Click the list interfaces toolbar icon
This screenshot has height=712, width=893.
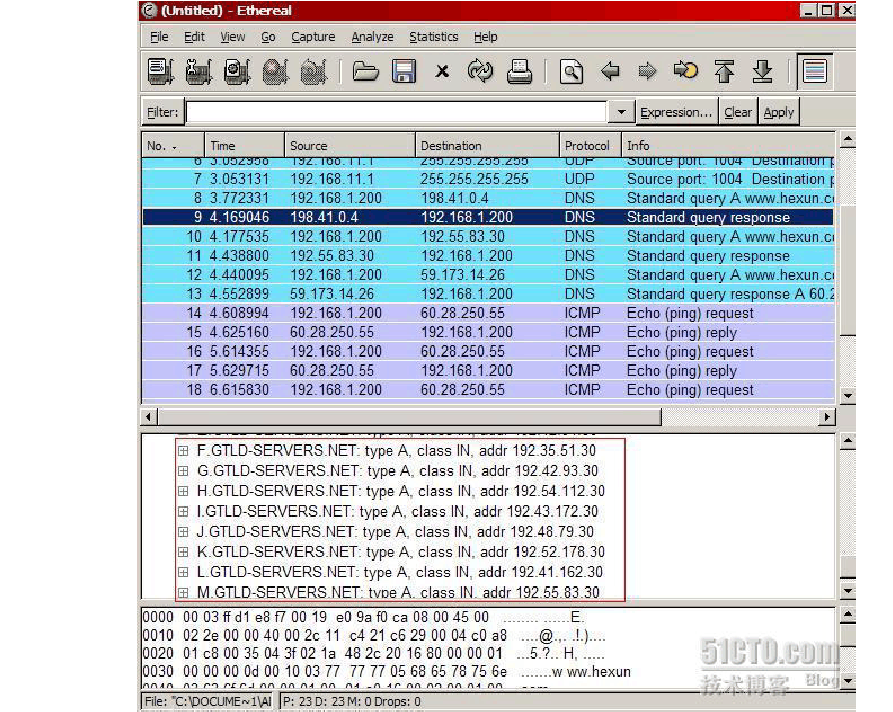point(161,72)
